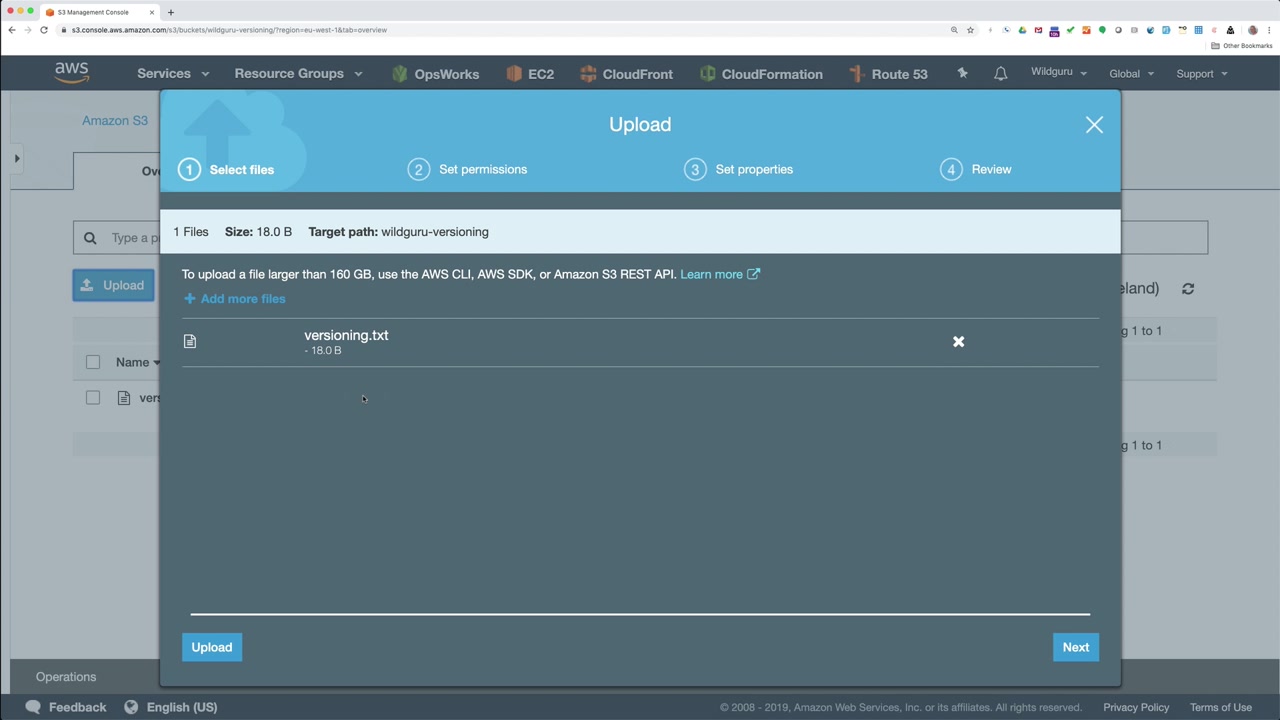Screen dimensions: 1280x720
Task: Open a new browser tab
Action: click(x=171, y=12)
